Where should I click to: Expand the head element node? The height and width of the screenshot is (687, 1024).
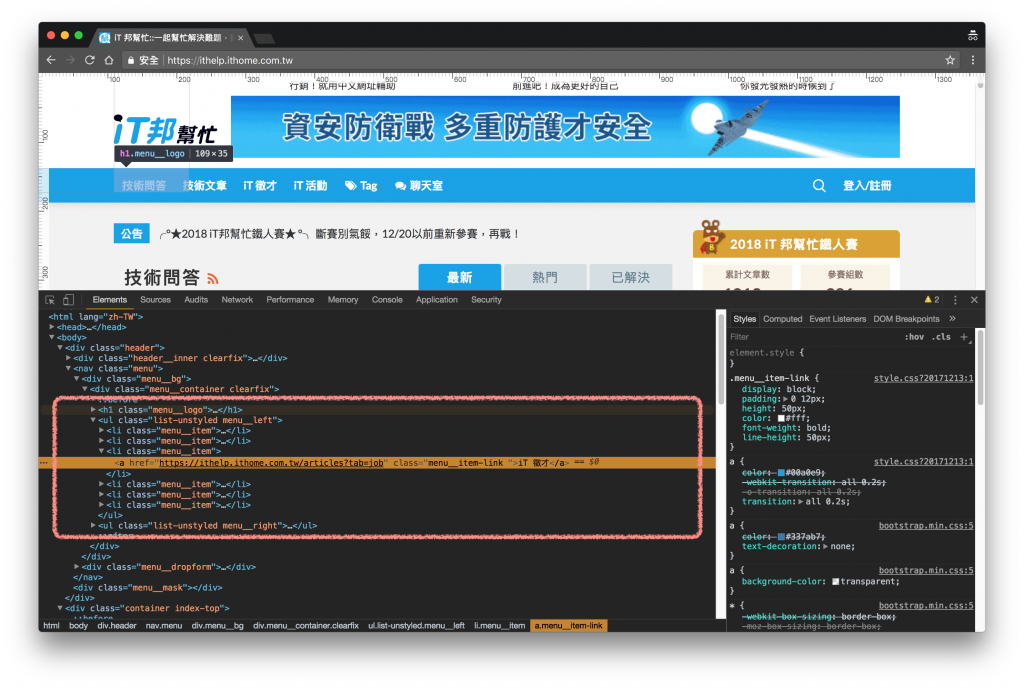pos(52,327)
